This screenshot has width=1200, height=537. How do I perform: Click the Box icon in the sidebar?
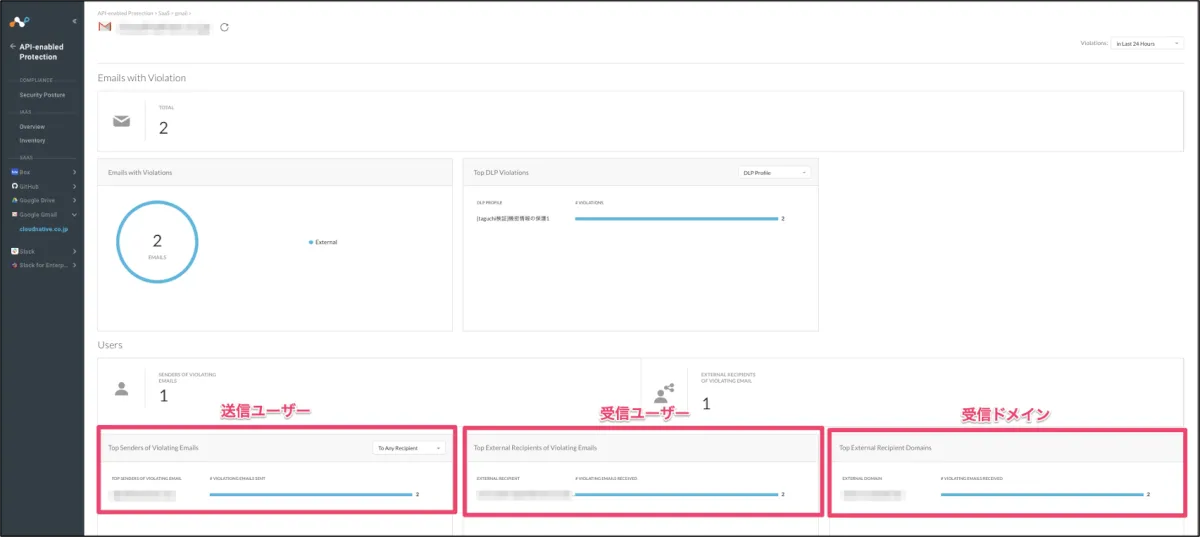pos(14,172)
